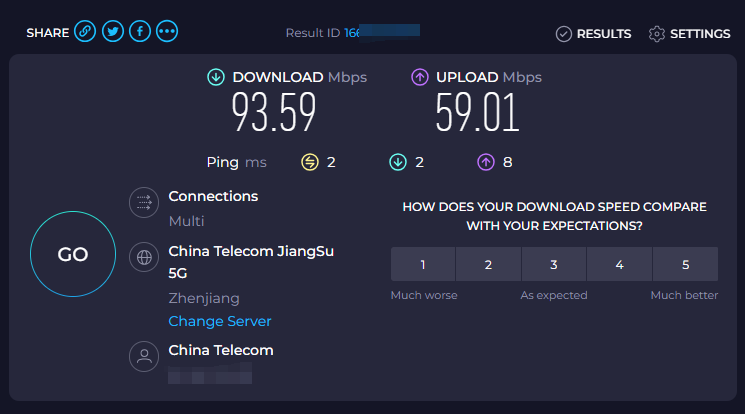
Task: Rate download speed as 1
Action: 423,265
